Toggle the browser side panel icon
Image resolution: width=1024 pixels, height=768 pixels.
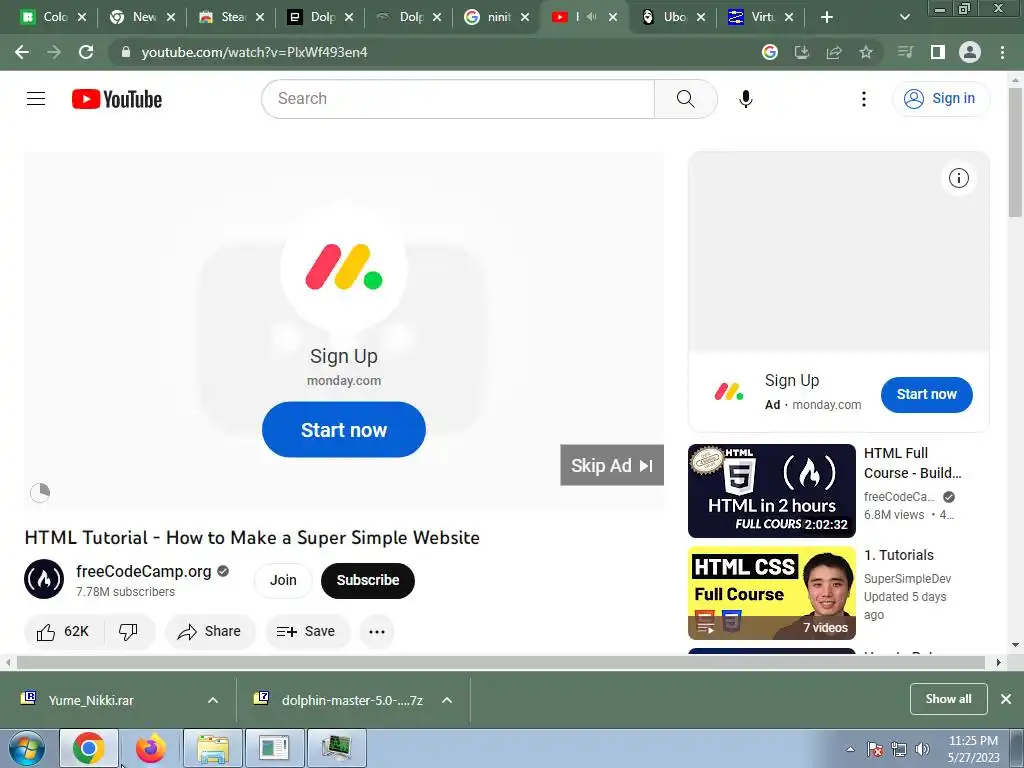(938, 52)
